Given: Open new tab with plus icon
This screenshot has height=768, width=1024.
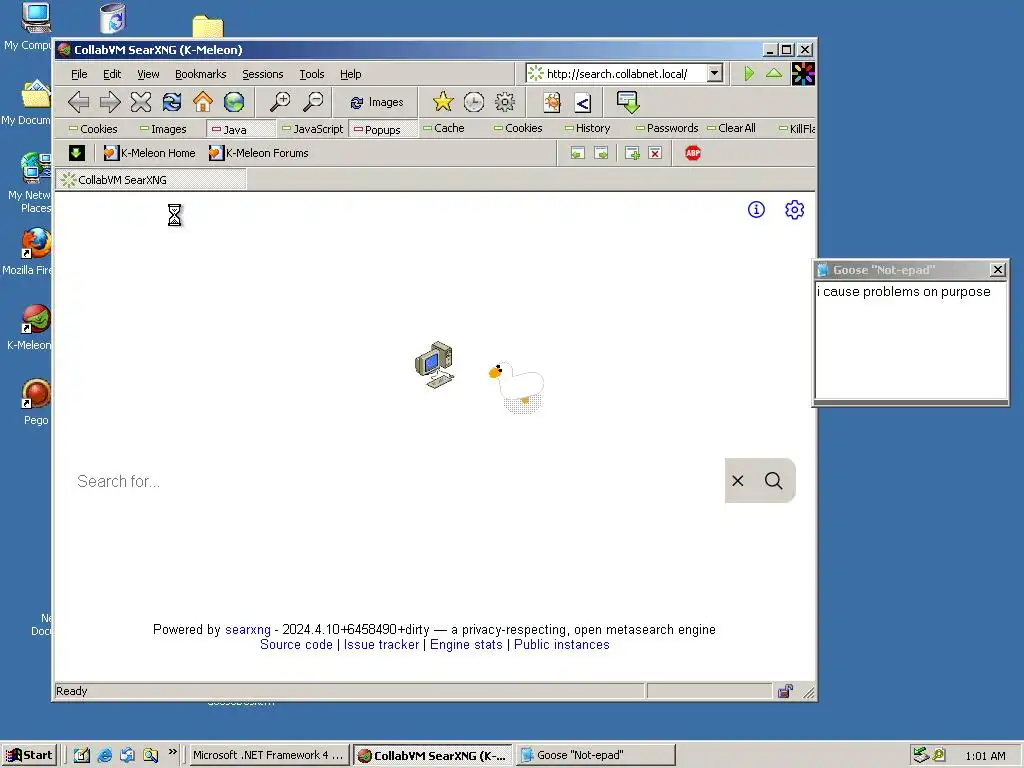Looking at the screenshot, I should coord(632,153).
